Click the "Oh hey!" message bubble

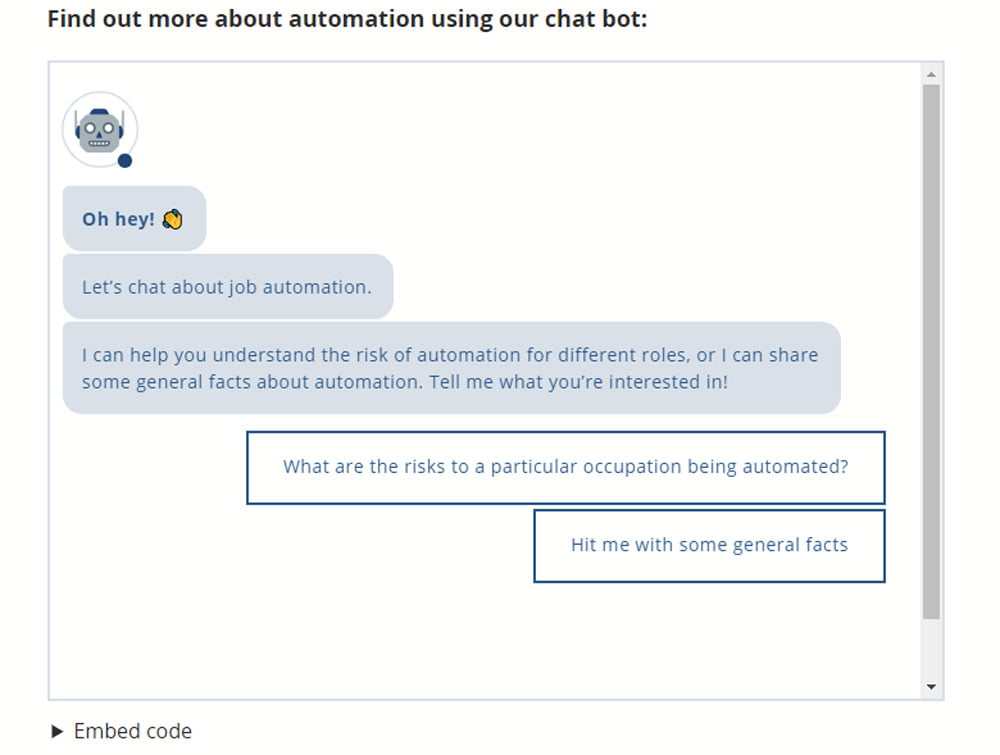pos(134,219)
